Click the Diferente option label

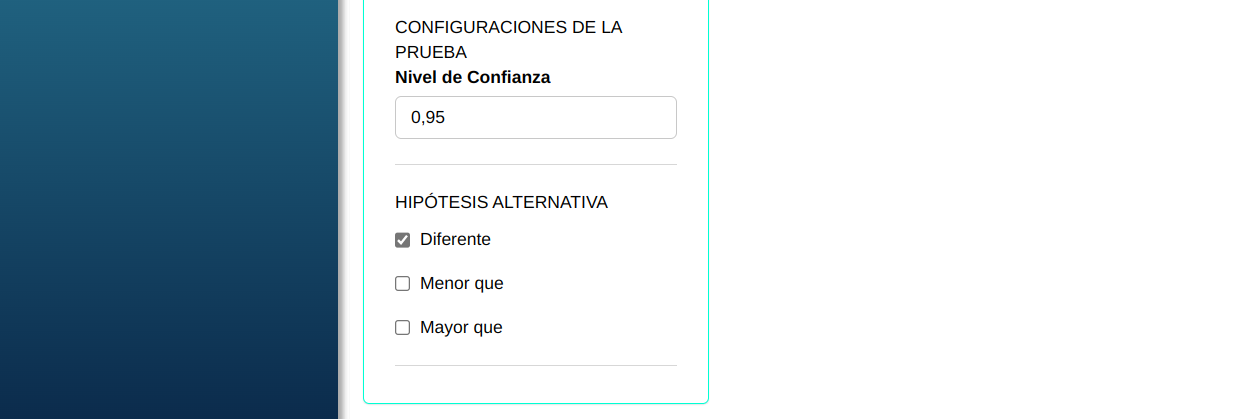(455, 240)
